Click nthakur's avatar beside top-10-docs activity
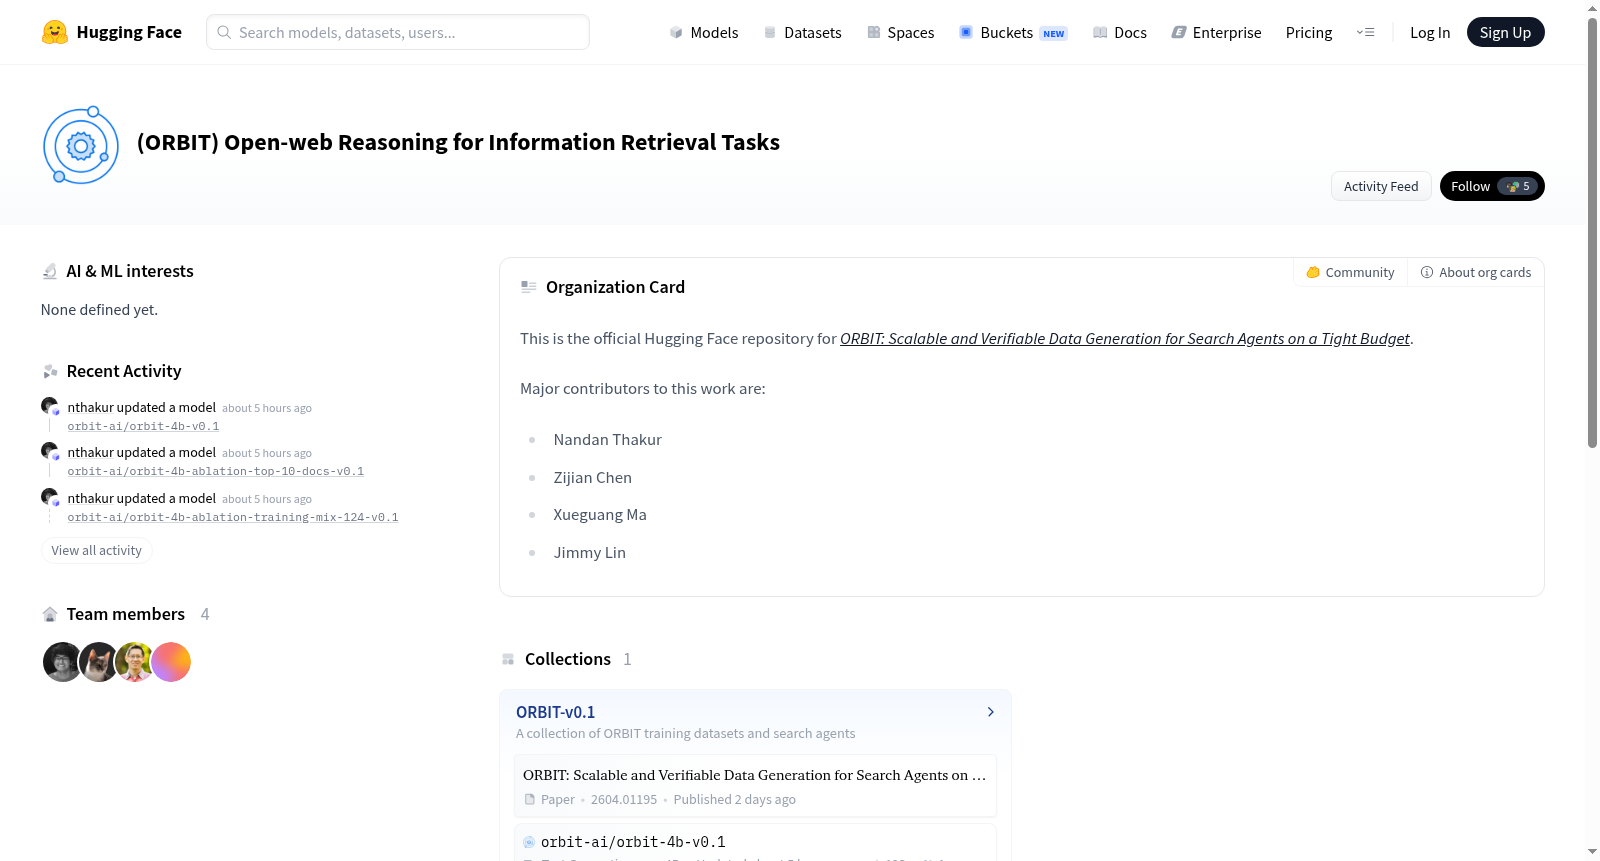 coord(49,451)
